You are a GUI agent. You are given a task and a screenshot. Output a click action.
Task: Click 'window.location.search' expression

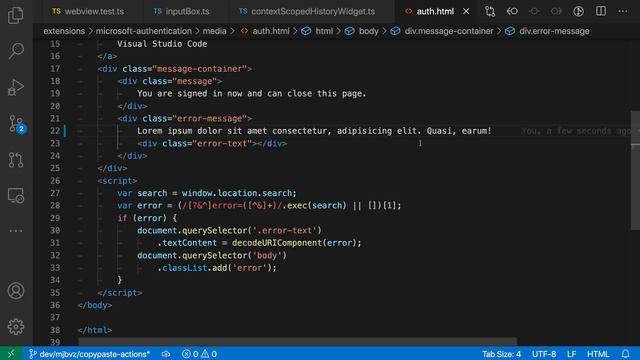pos(237,193)
